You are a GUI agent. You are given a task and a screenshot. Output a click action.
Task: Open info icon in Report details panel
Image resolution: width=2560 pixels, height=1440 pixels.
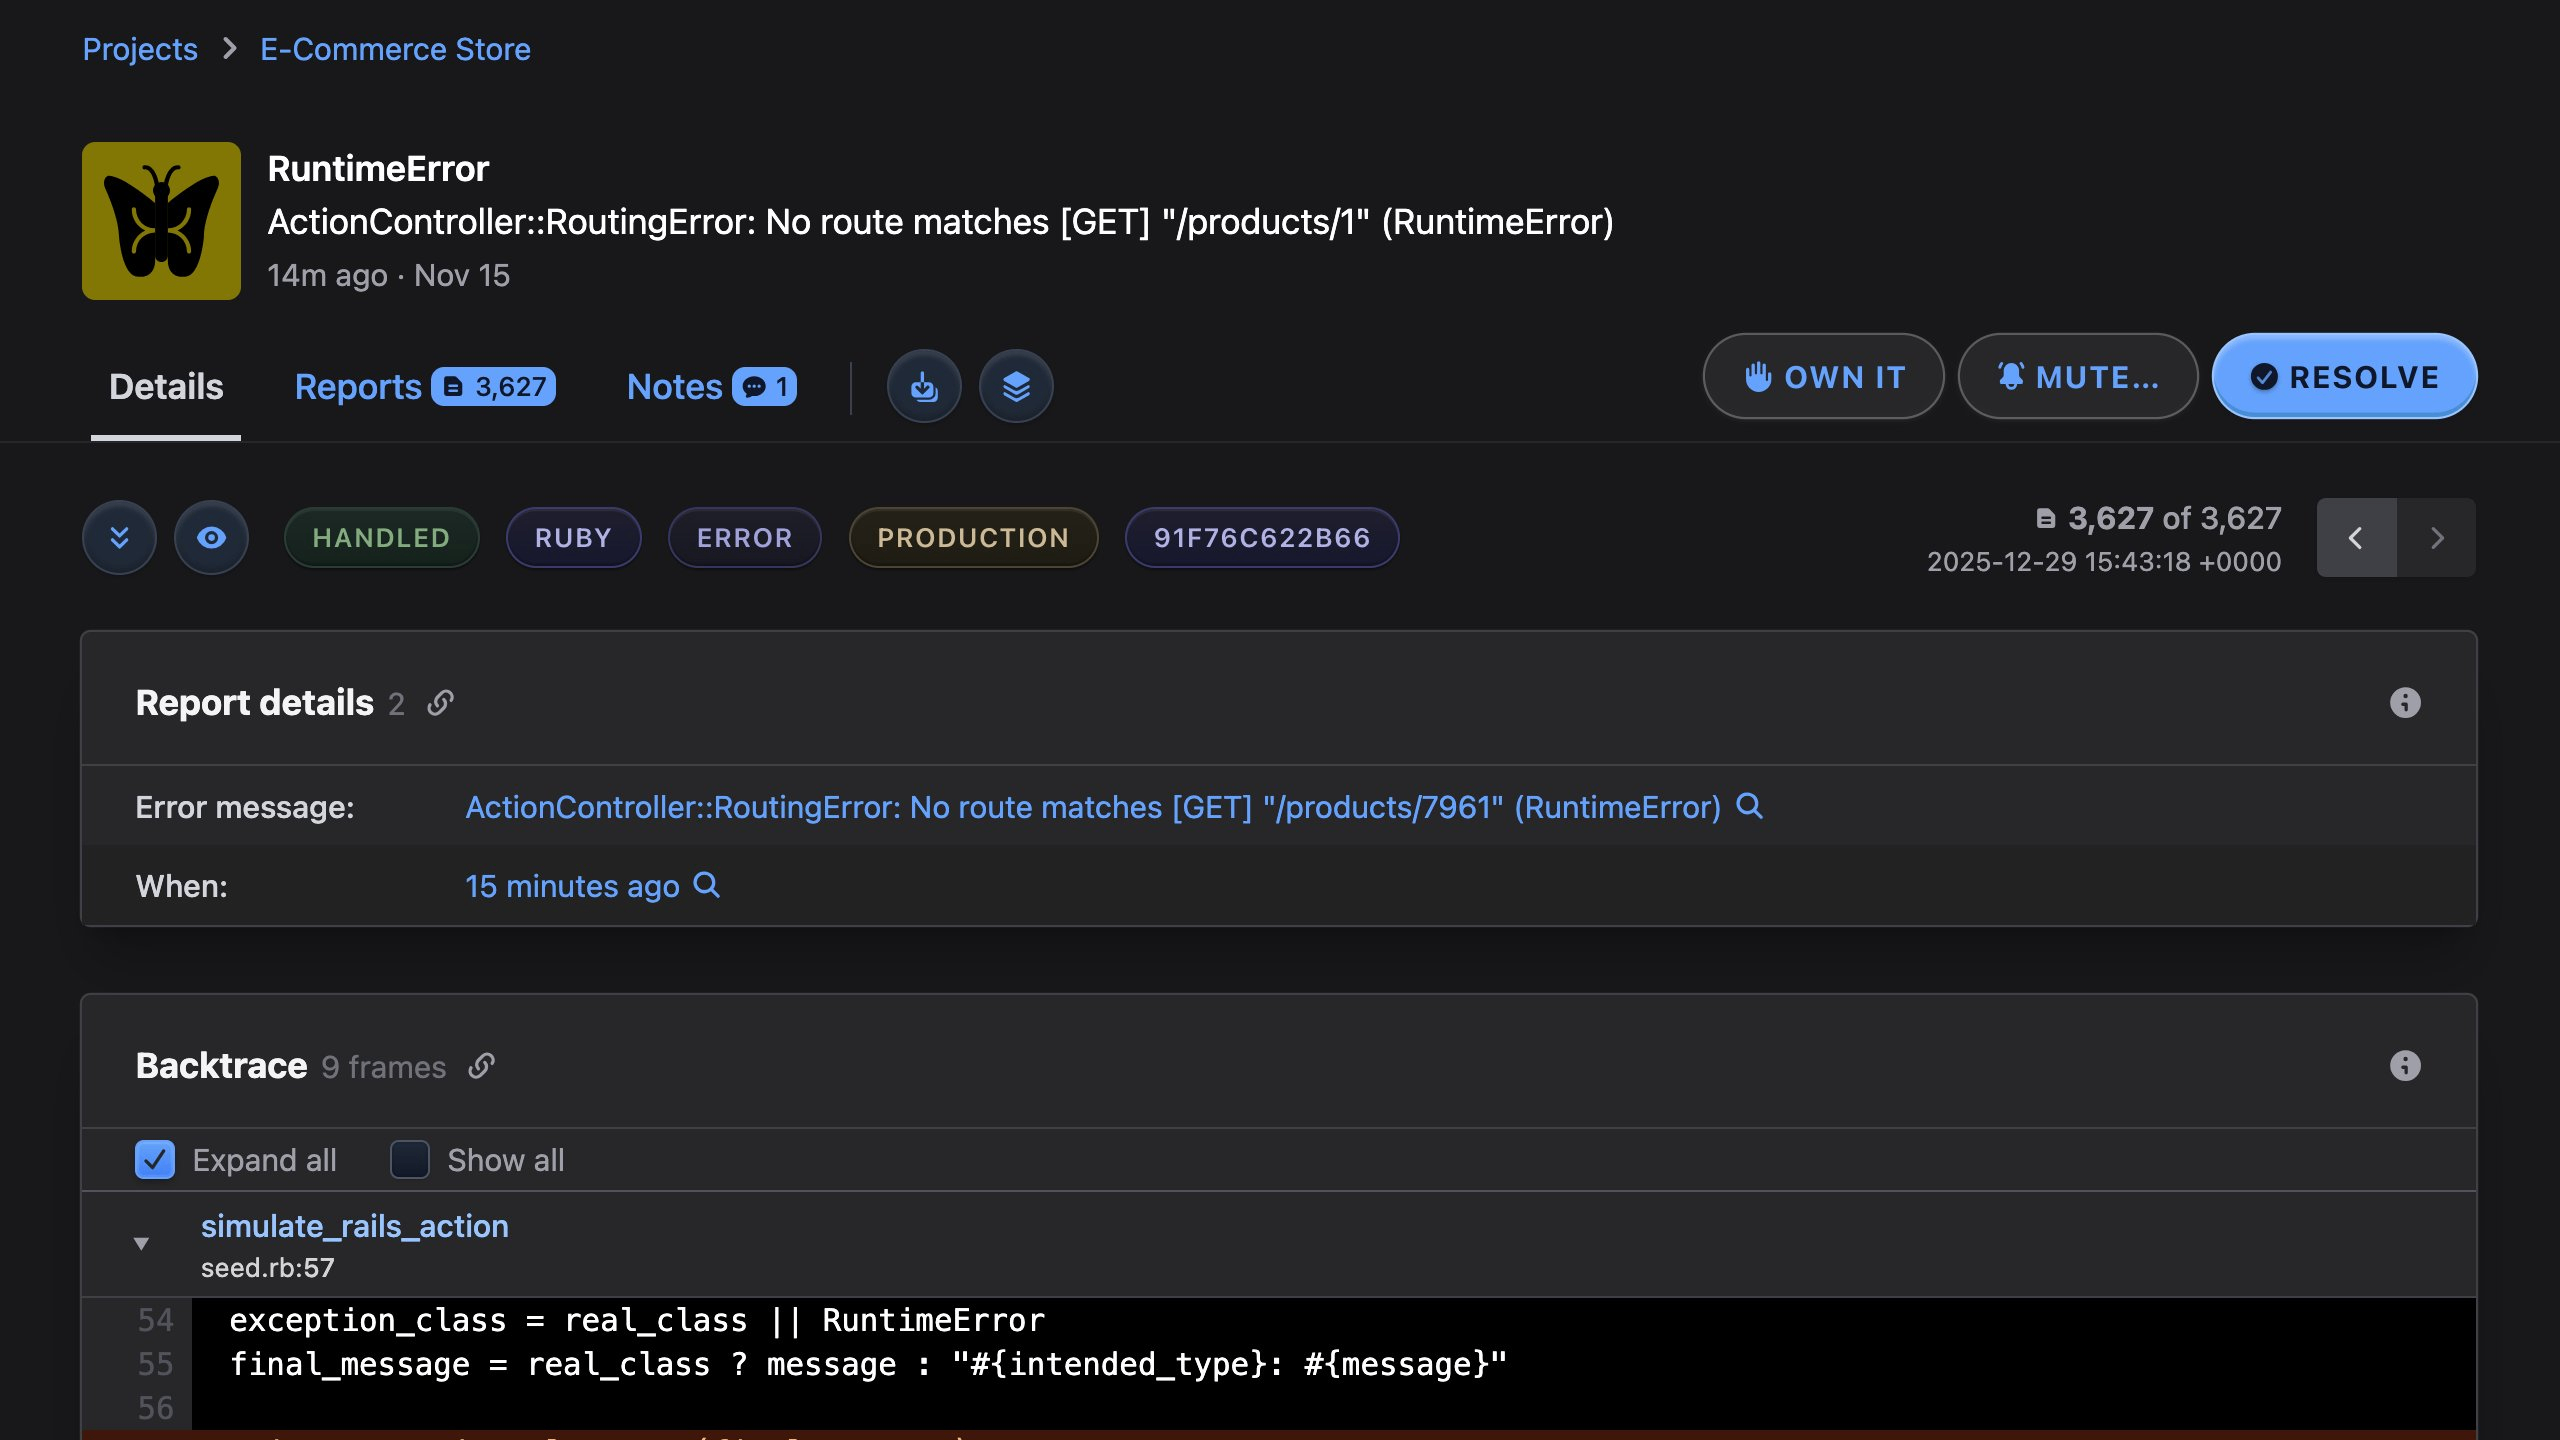[2404, 703]
